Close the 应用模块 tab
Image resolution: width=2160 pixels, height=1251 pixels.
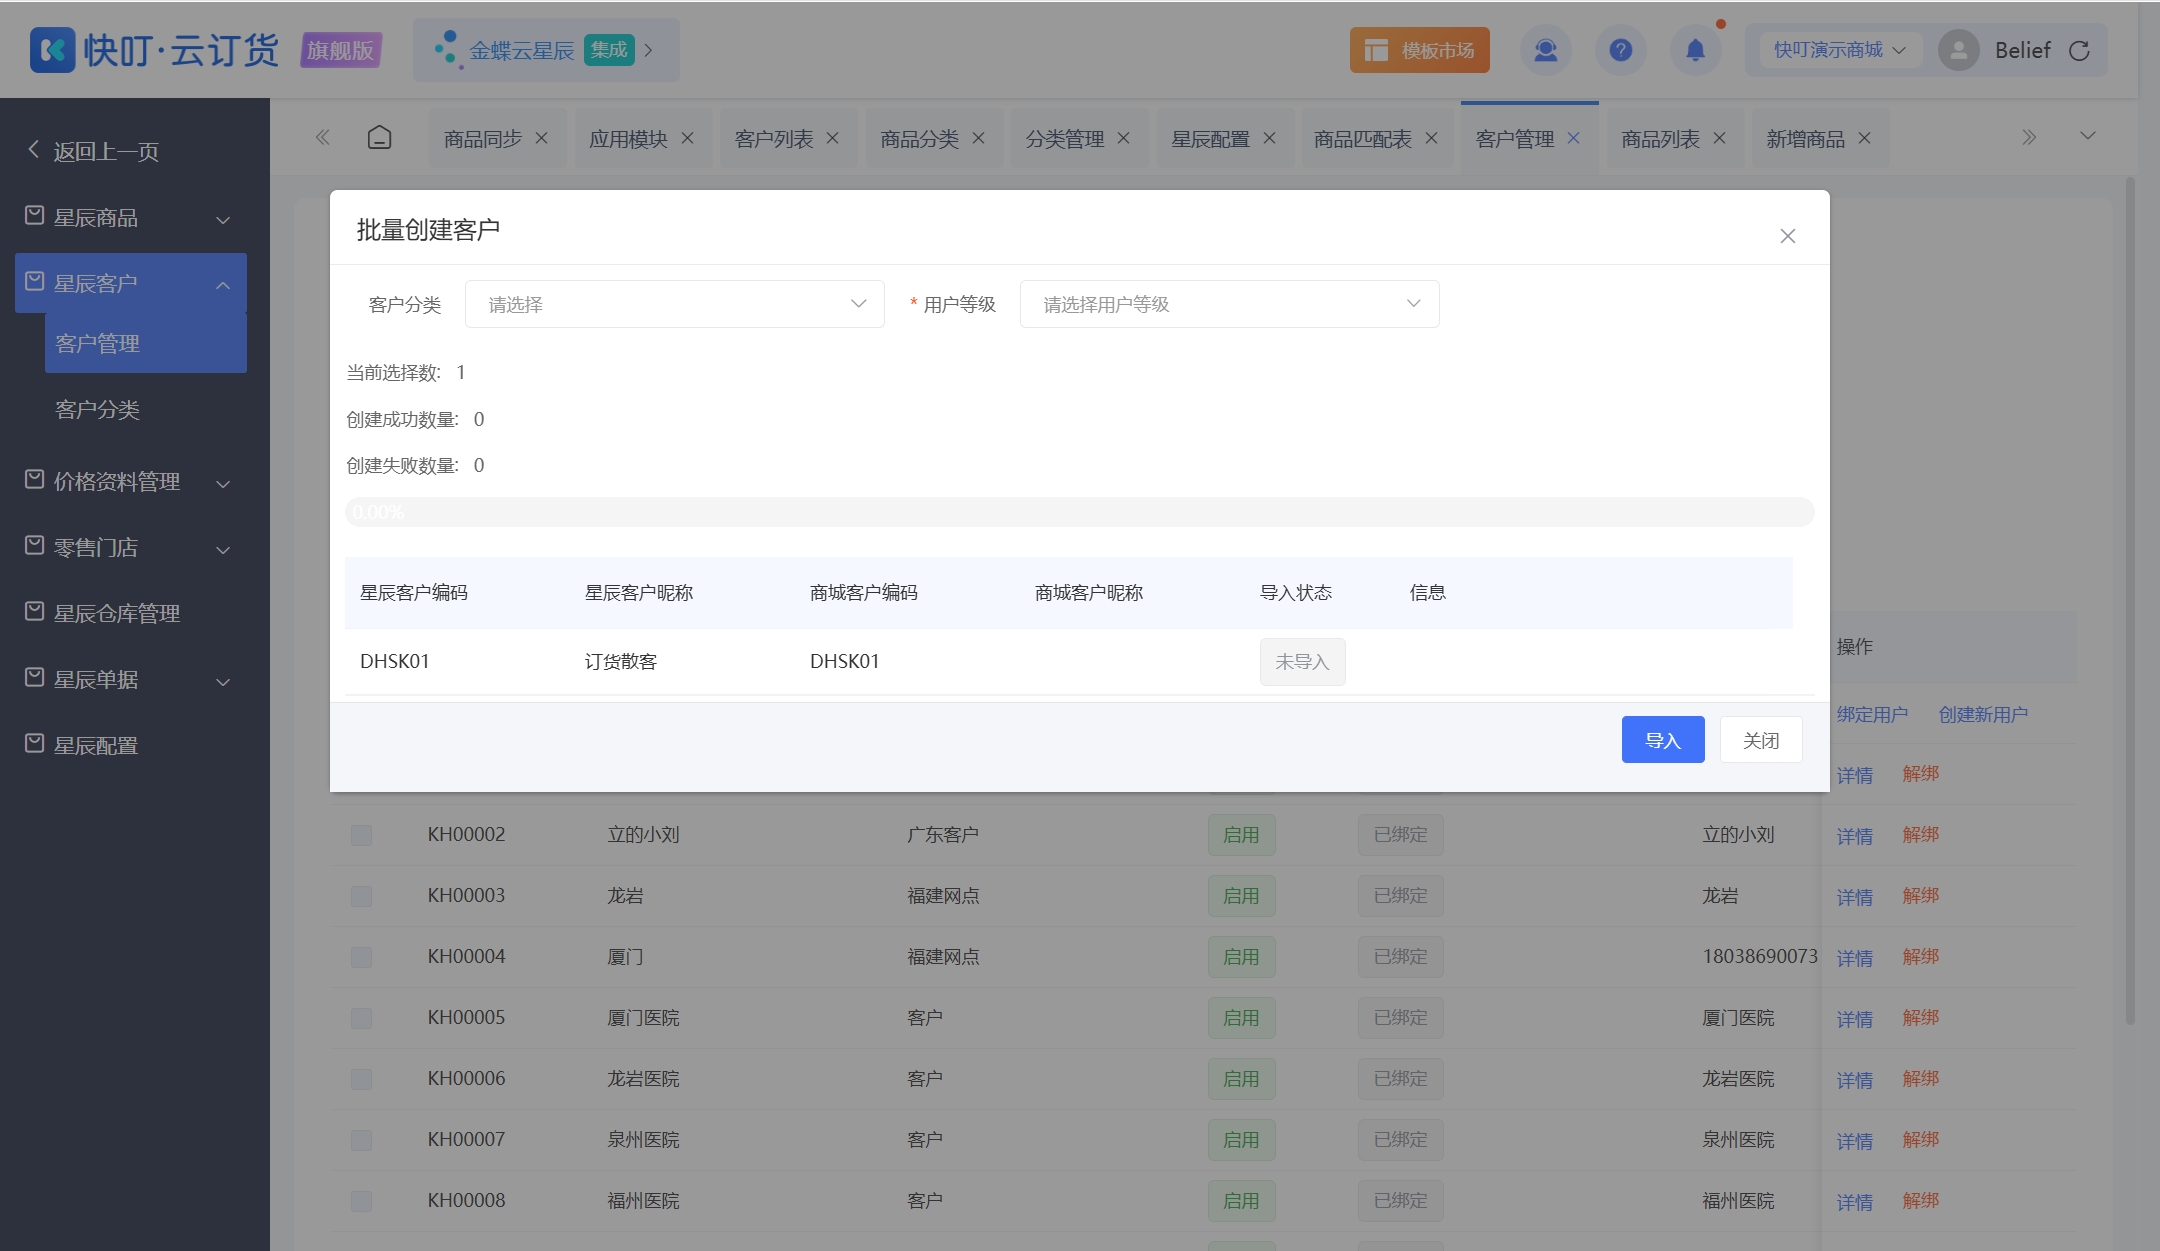pyautogui.click(x=687, y=138)
